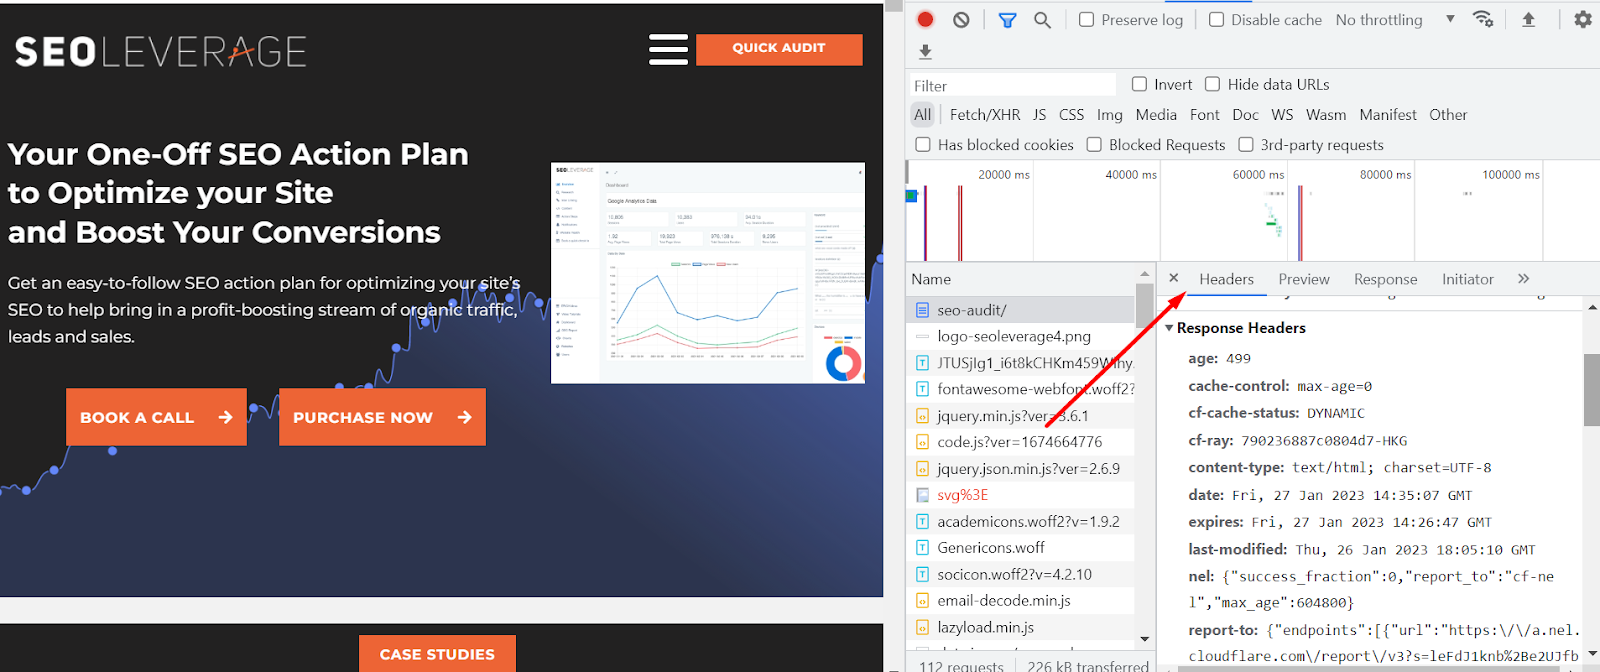Close the request details pane
The height and width of the screenshot is (672, 1600).
click(x=1174, y=278)
